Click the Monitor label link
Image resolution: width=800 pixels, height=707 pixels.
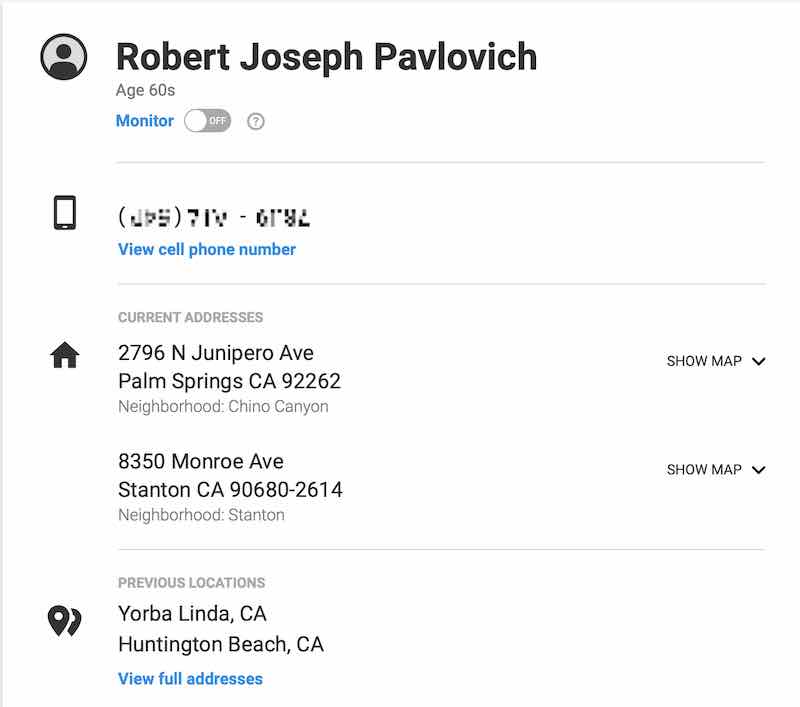(x=145, y=121)
